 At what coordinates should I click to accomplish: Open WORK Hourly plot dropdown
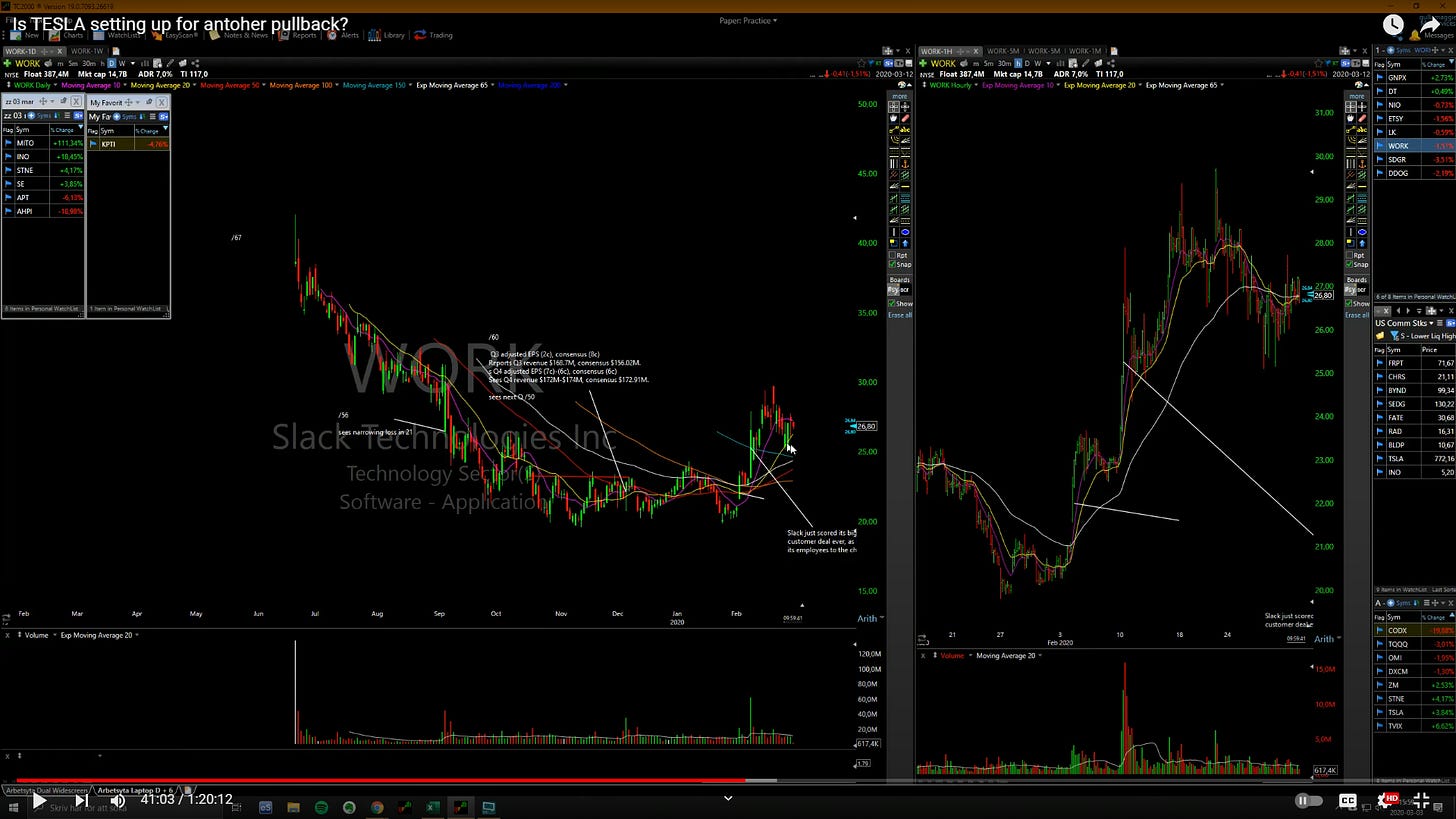(976, 85)
